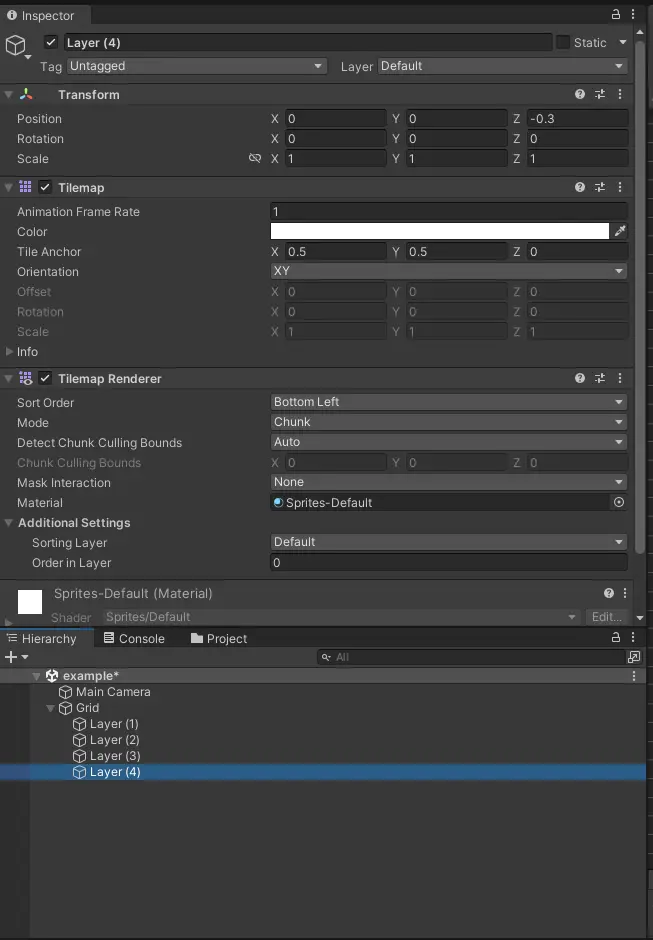This screenshot has width=653, height=940.
Task: Click the Transform component axes icon
Action: click(x=26, y=94)
